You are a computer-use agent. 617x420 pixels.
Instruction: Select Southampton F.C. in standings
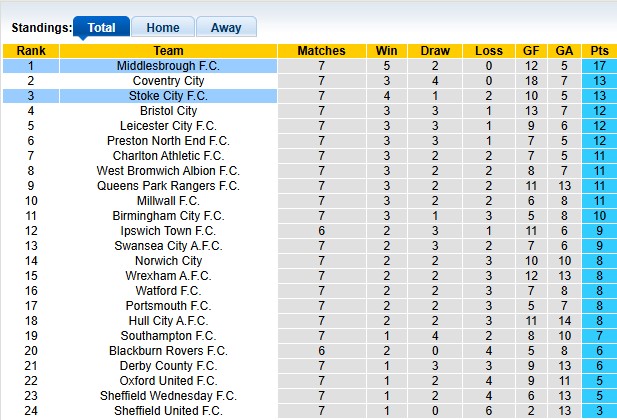tap(168, 336)
